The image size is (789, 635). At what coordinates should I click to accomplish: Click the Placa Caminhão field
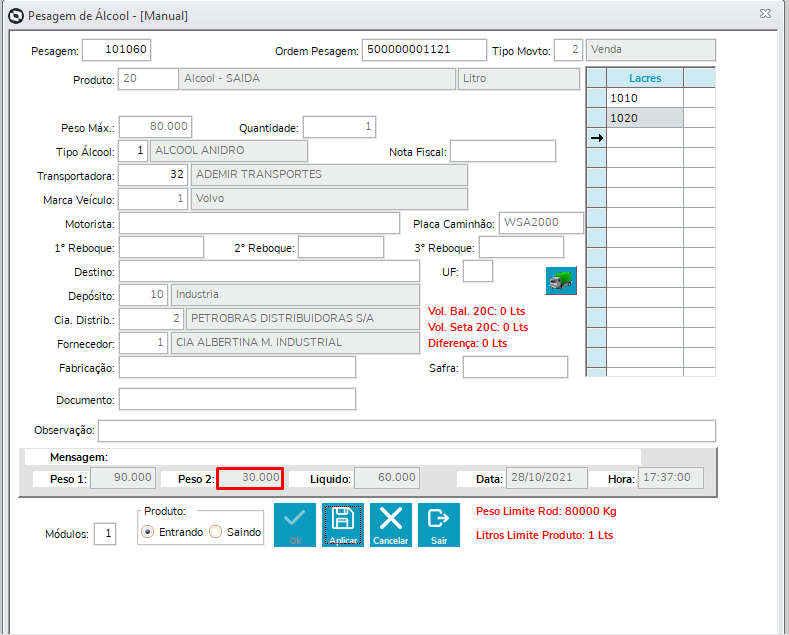(541, 223)
